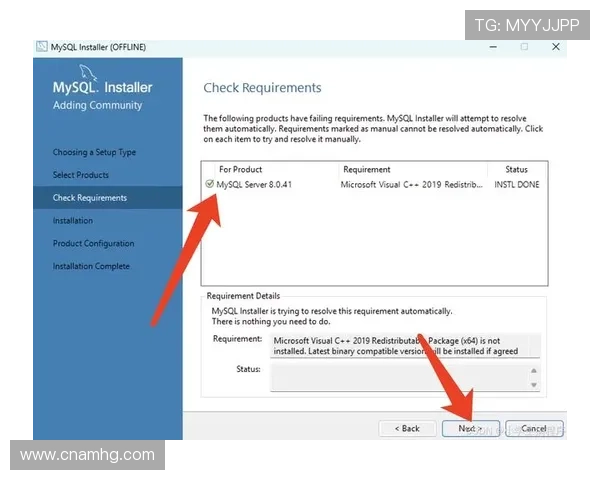Maximize the MySQL Installer window
Viewport: 600px width, 480px height.
coord(525,47)
